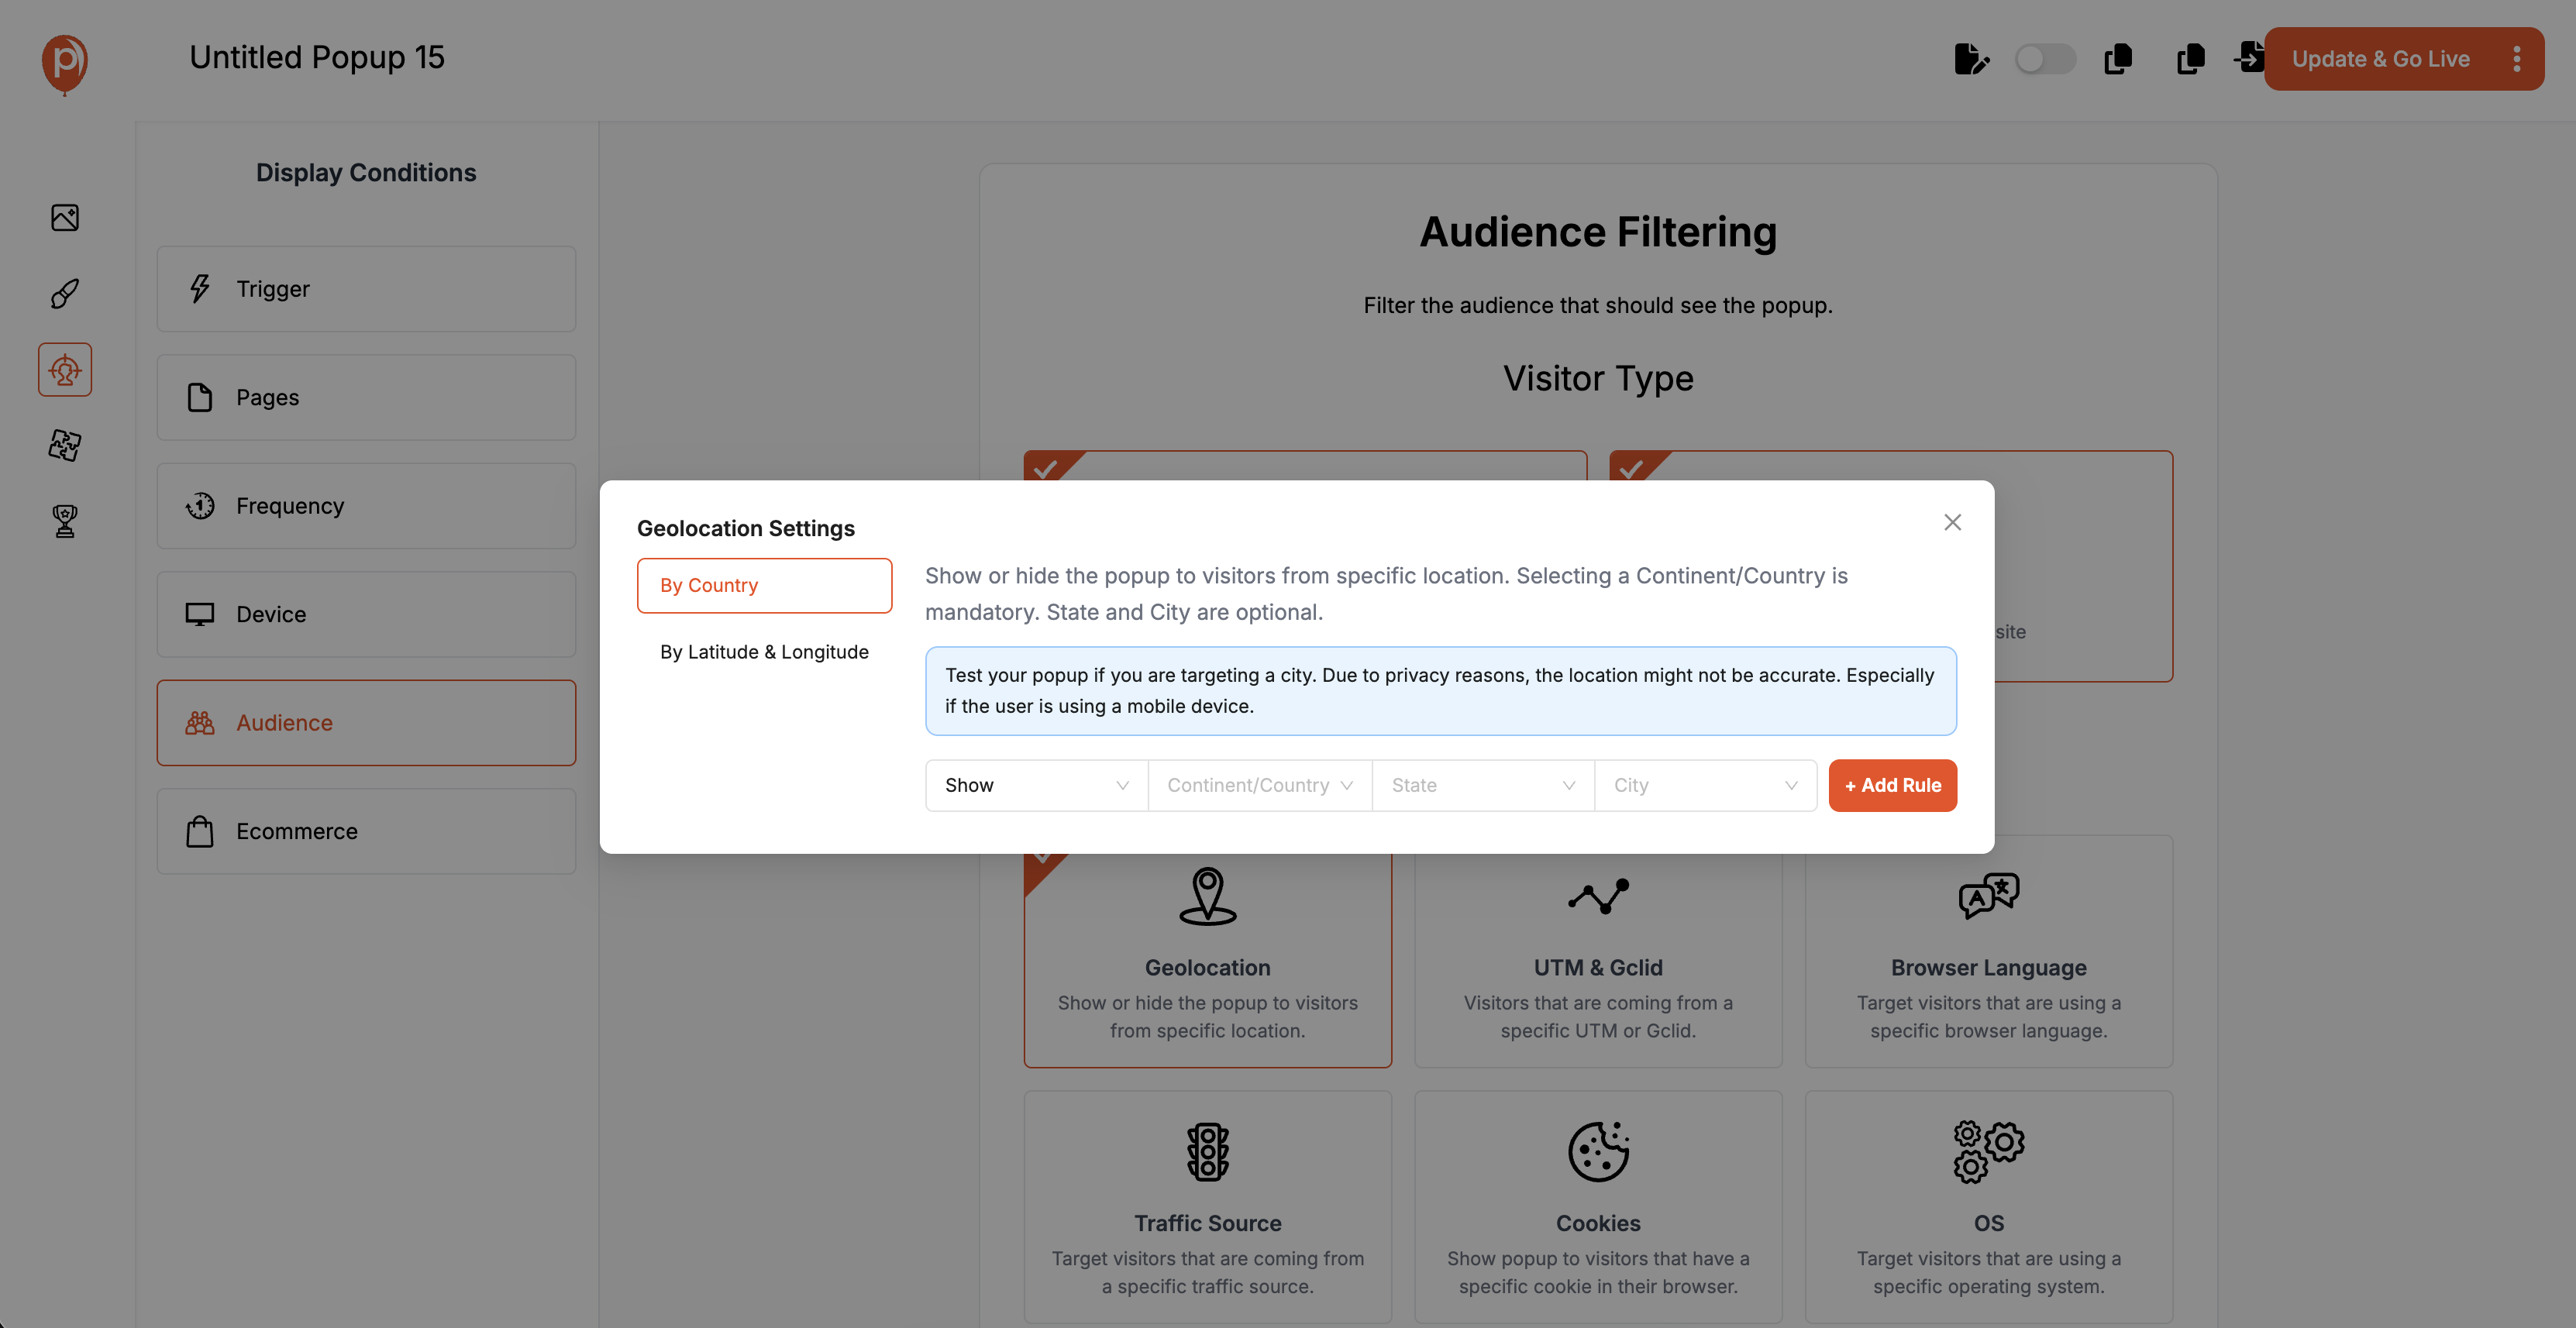This screenshot has height=1328, width=2576.
Task: Expand the City dropdown
Action: [x=1704, y=785]
